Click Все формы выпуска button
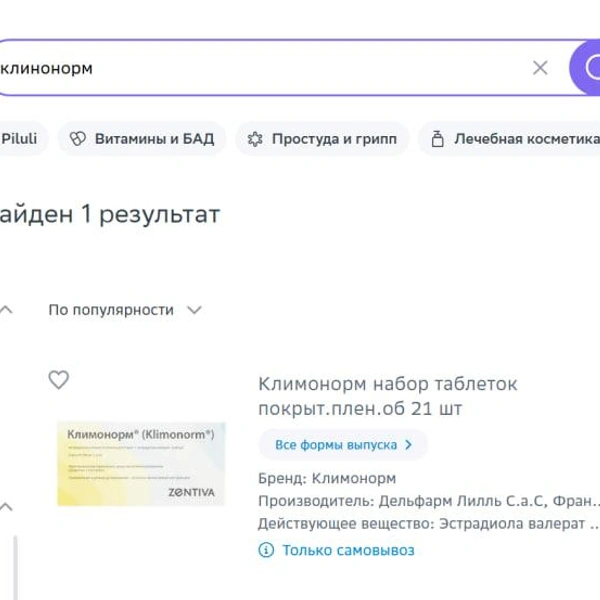 (343, 445)
